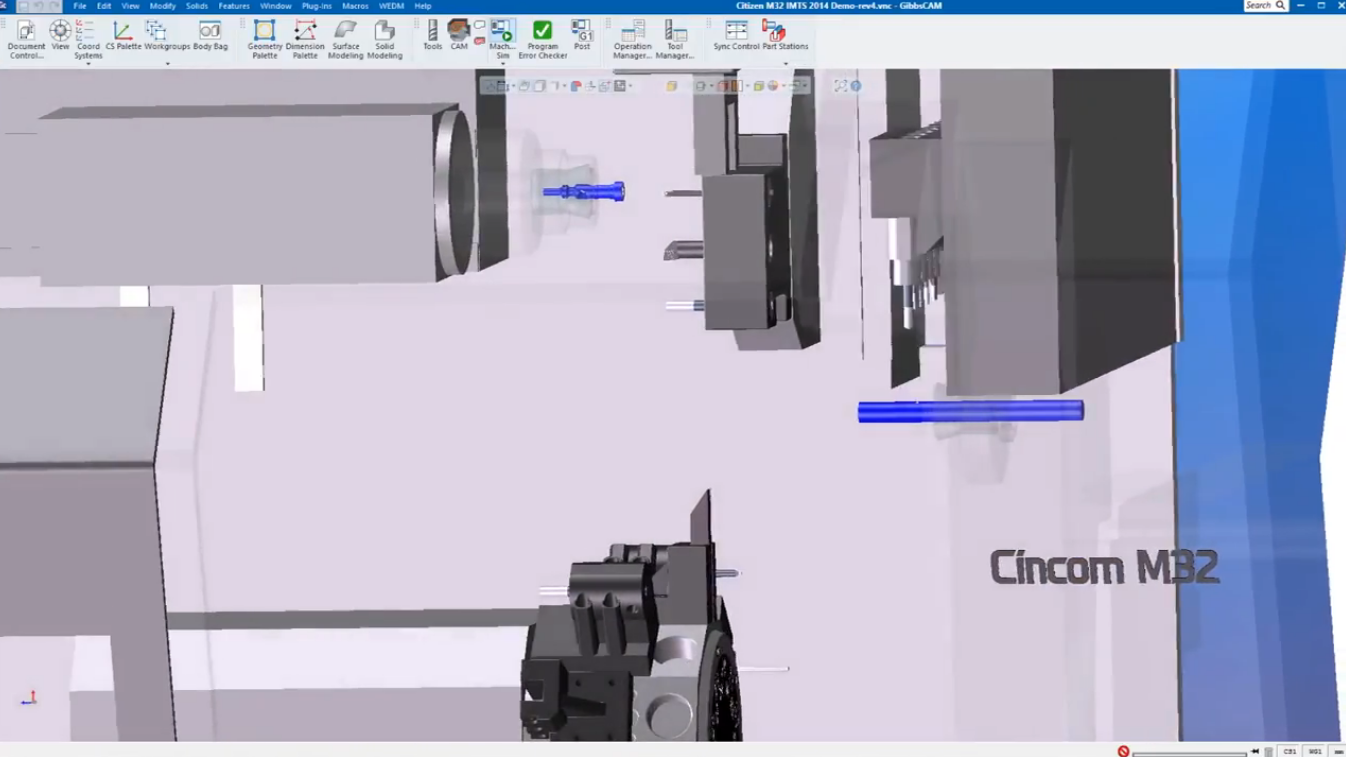Open the Modify menu

pyautogui.click(x=162, y=6)
